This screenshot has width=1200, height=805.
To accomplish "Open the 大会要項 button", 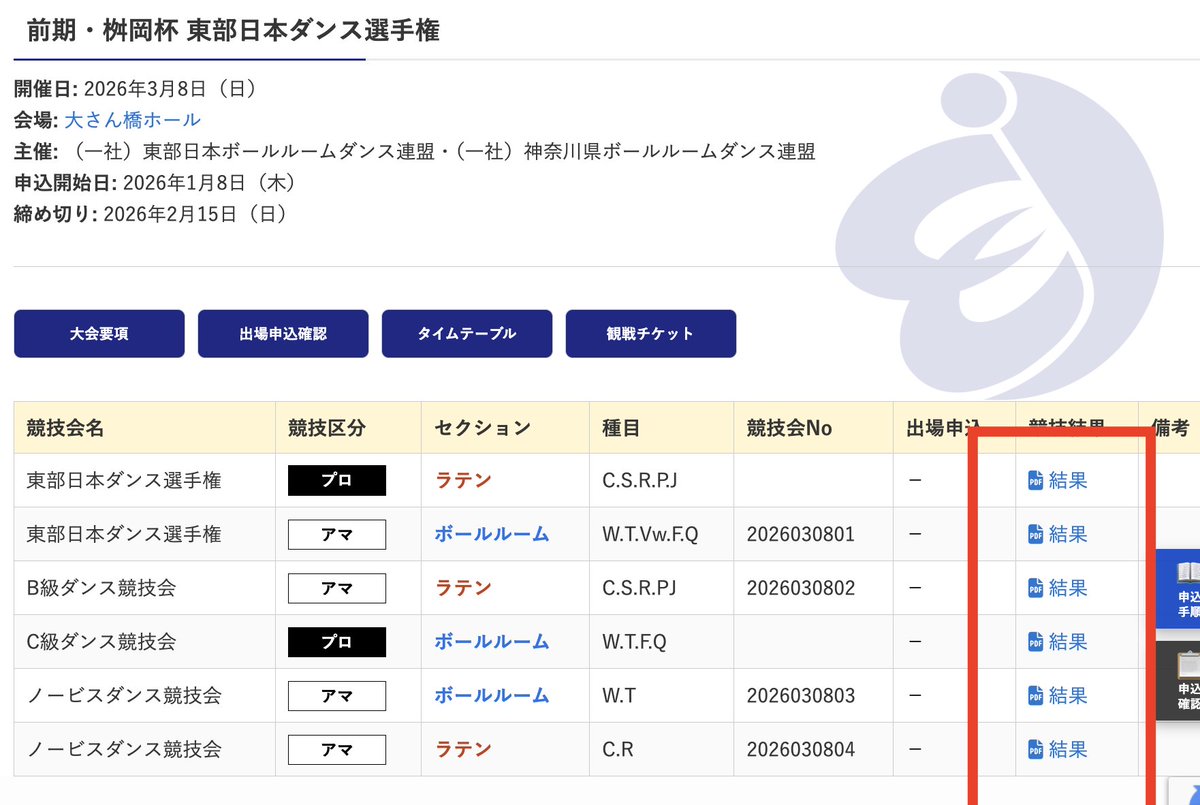I will pos(99,334).
